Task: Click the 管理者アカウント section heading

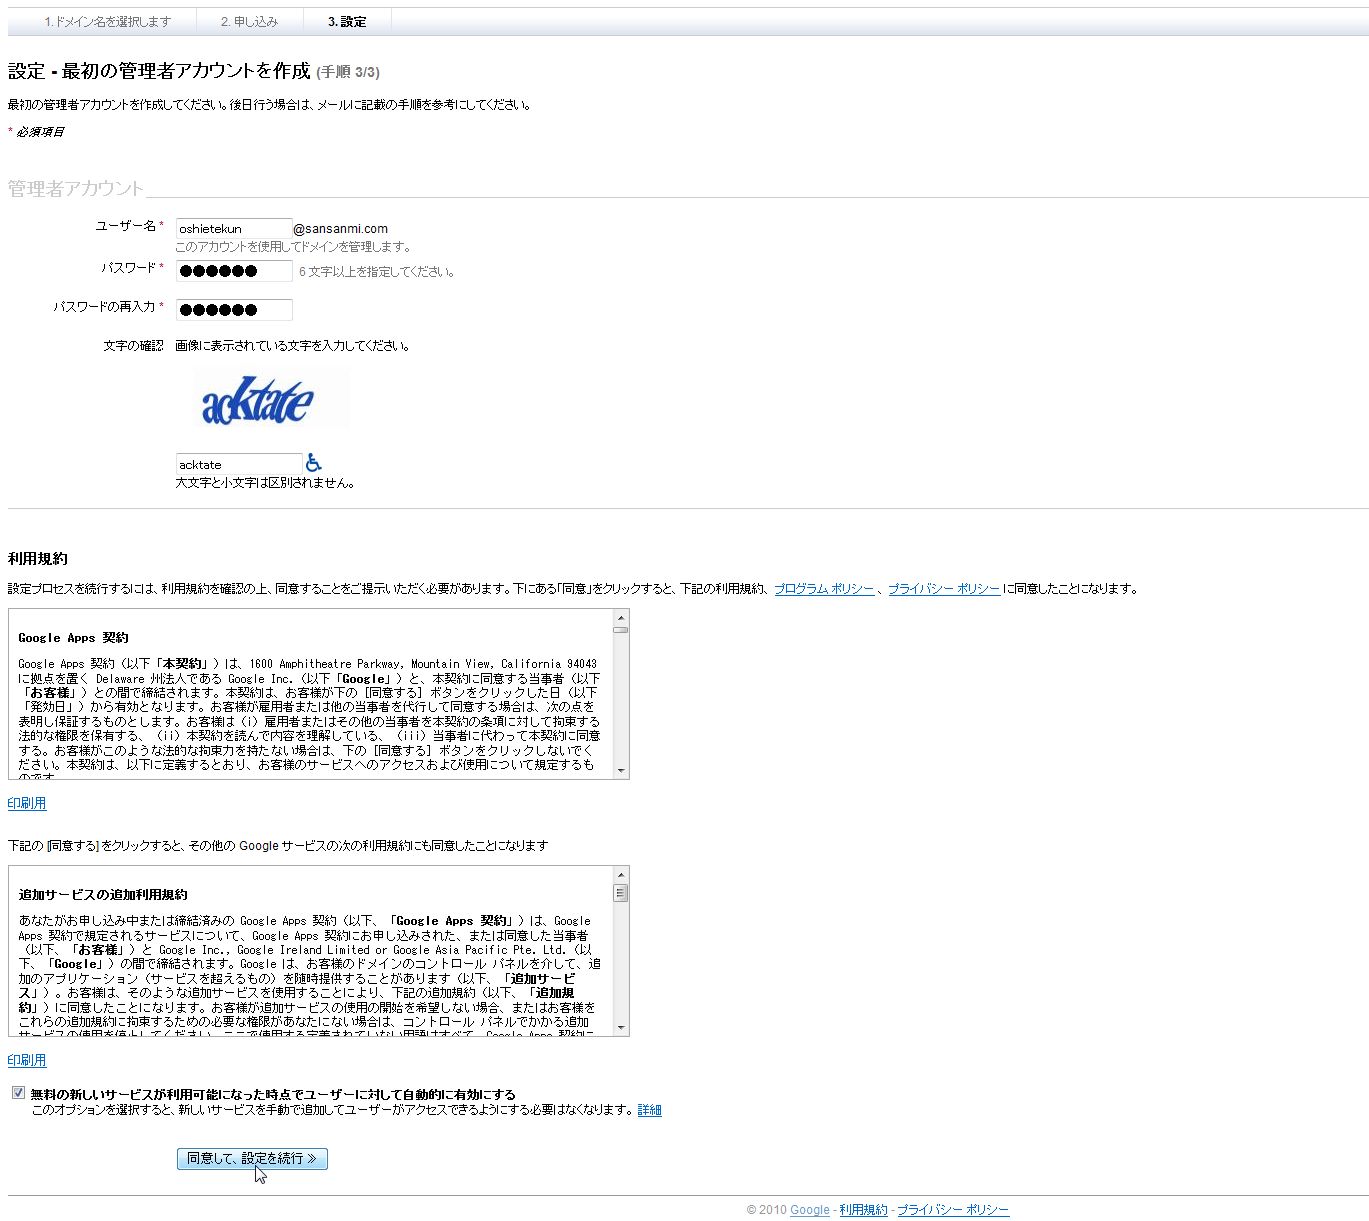Action: tap(76, 188)
